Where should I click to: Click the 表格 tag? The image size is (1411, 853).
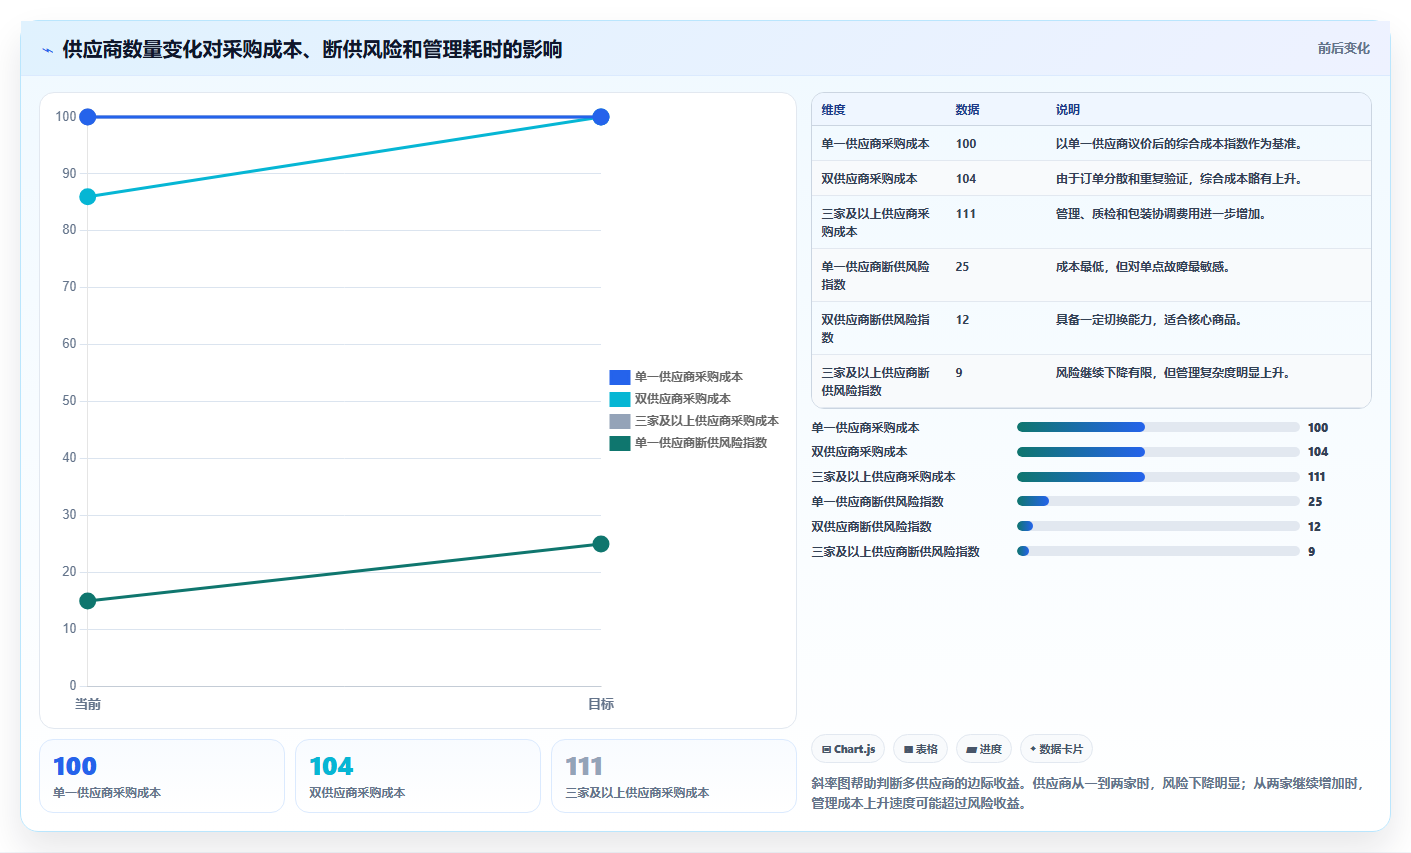pos(920,749)
